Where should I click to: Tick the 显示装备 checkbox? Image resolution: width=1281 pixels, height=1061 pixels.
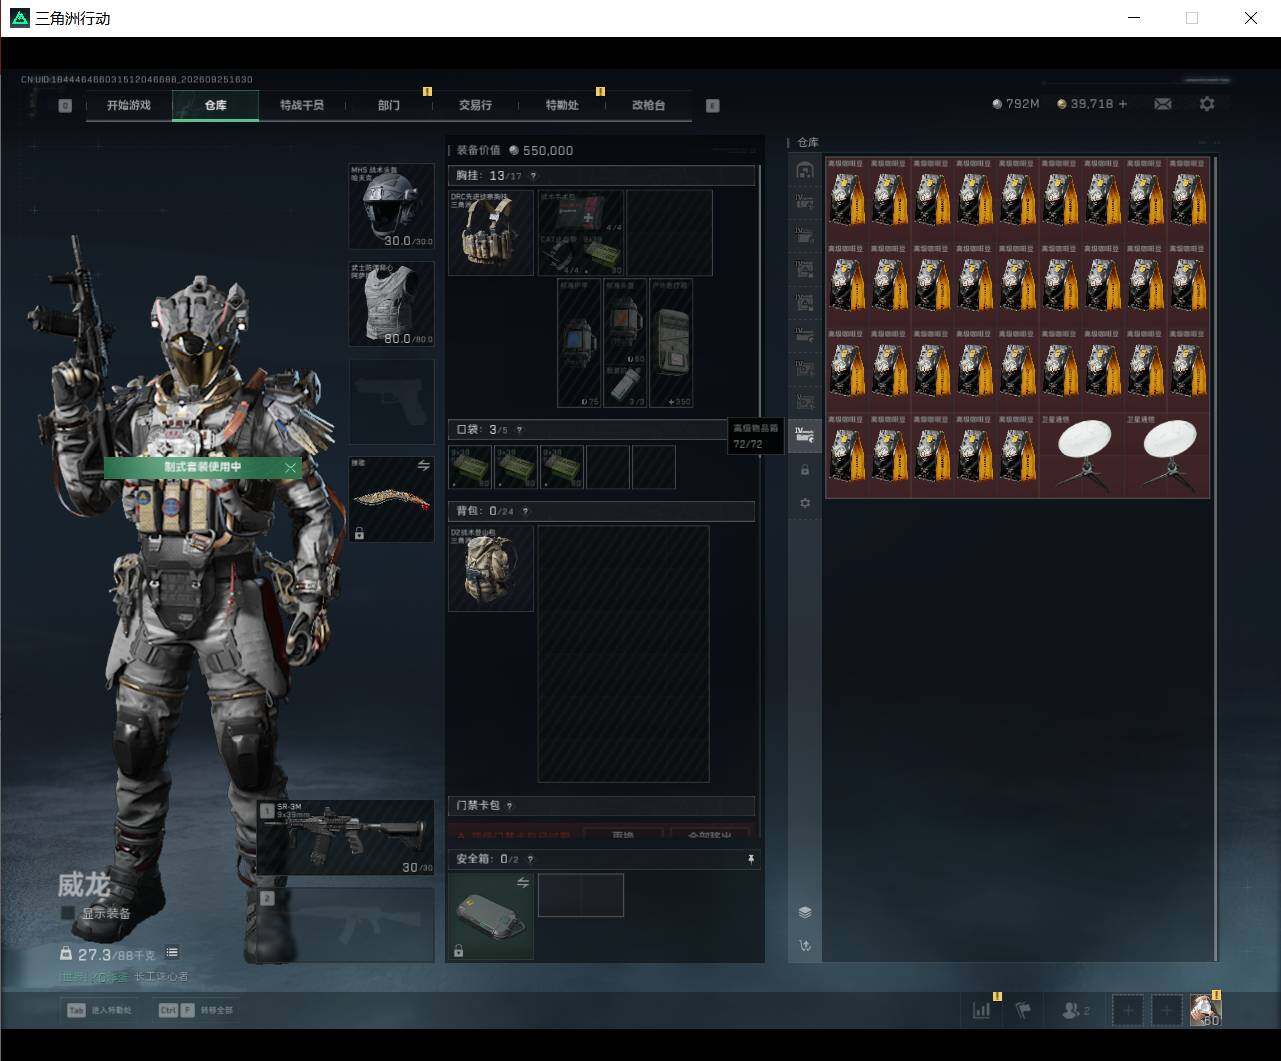[x=68, y=913]
